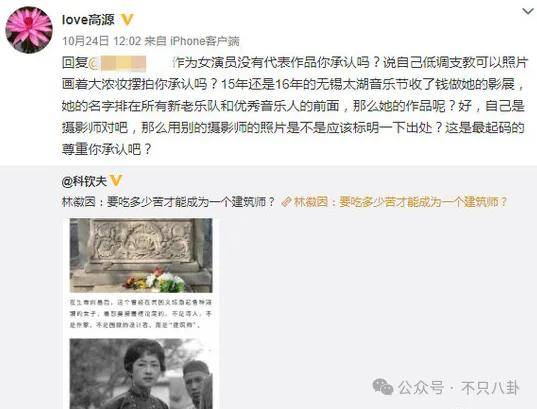
Task: Open the stone carving tomb photo
Action: point(141,255)
